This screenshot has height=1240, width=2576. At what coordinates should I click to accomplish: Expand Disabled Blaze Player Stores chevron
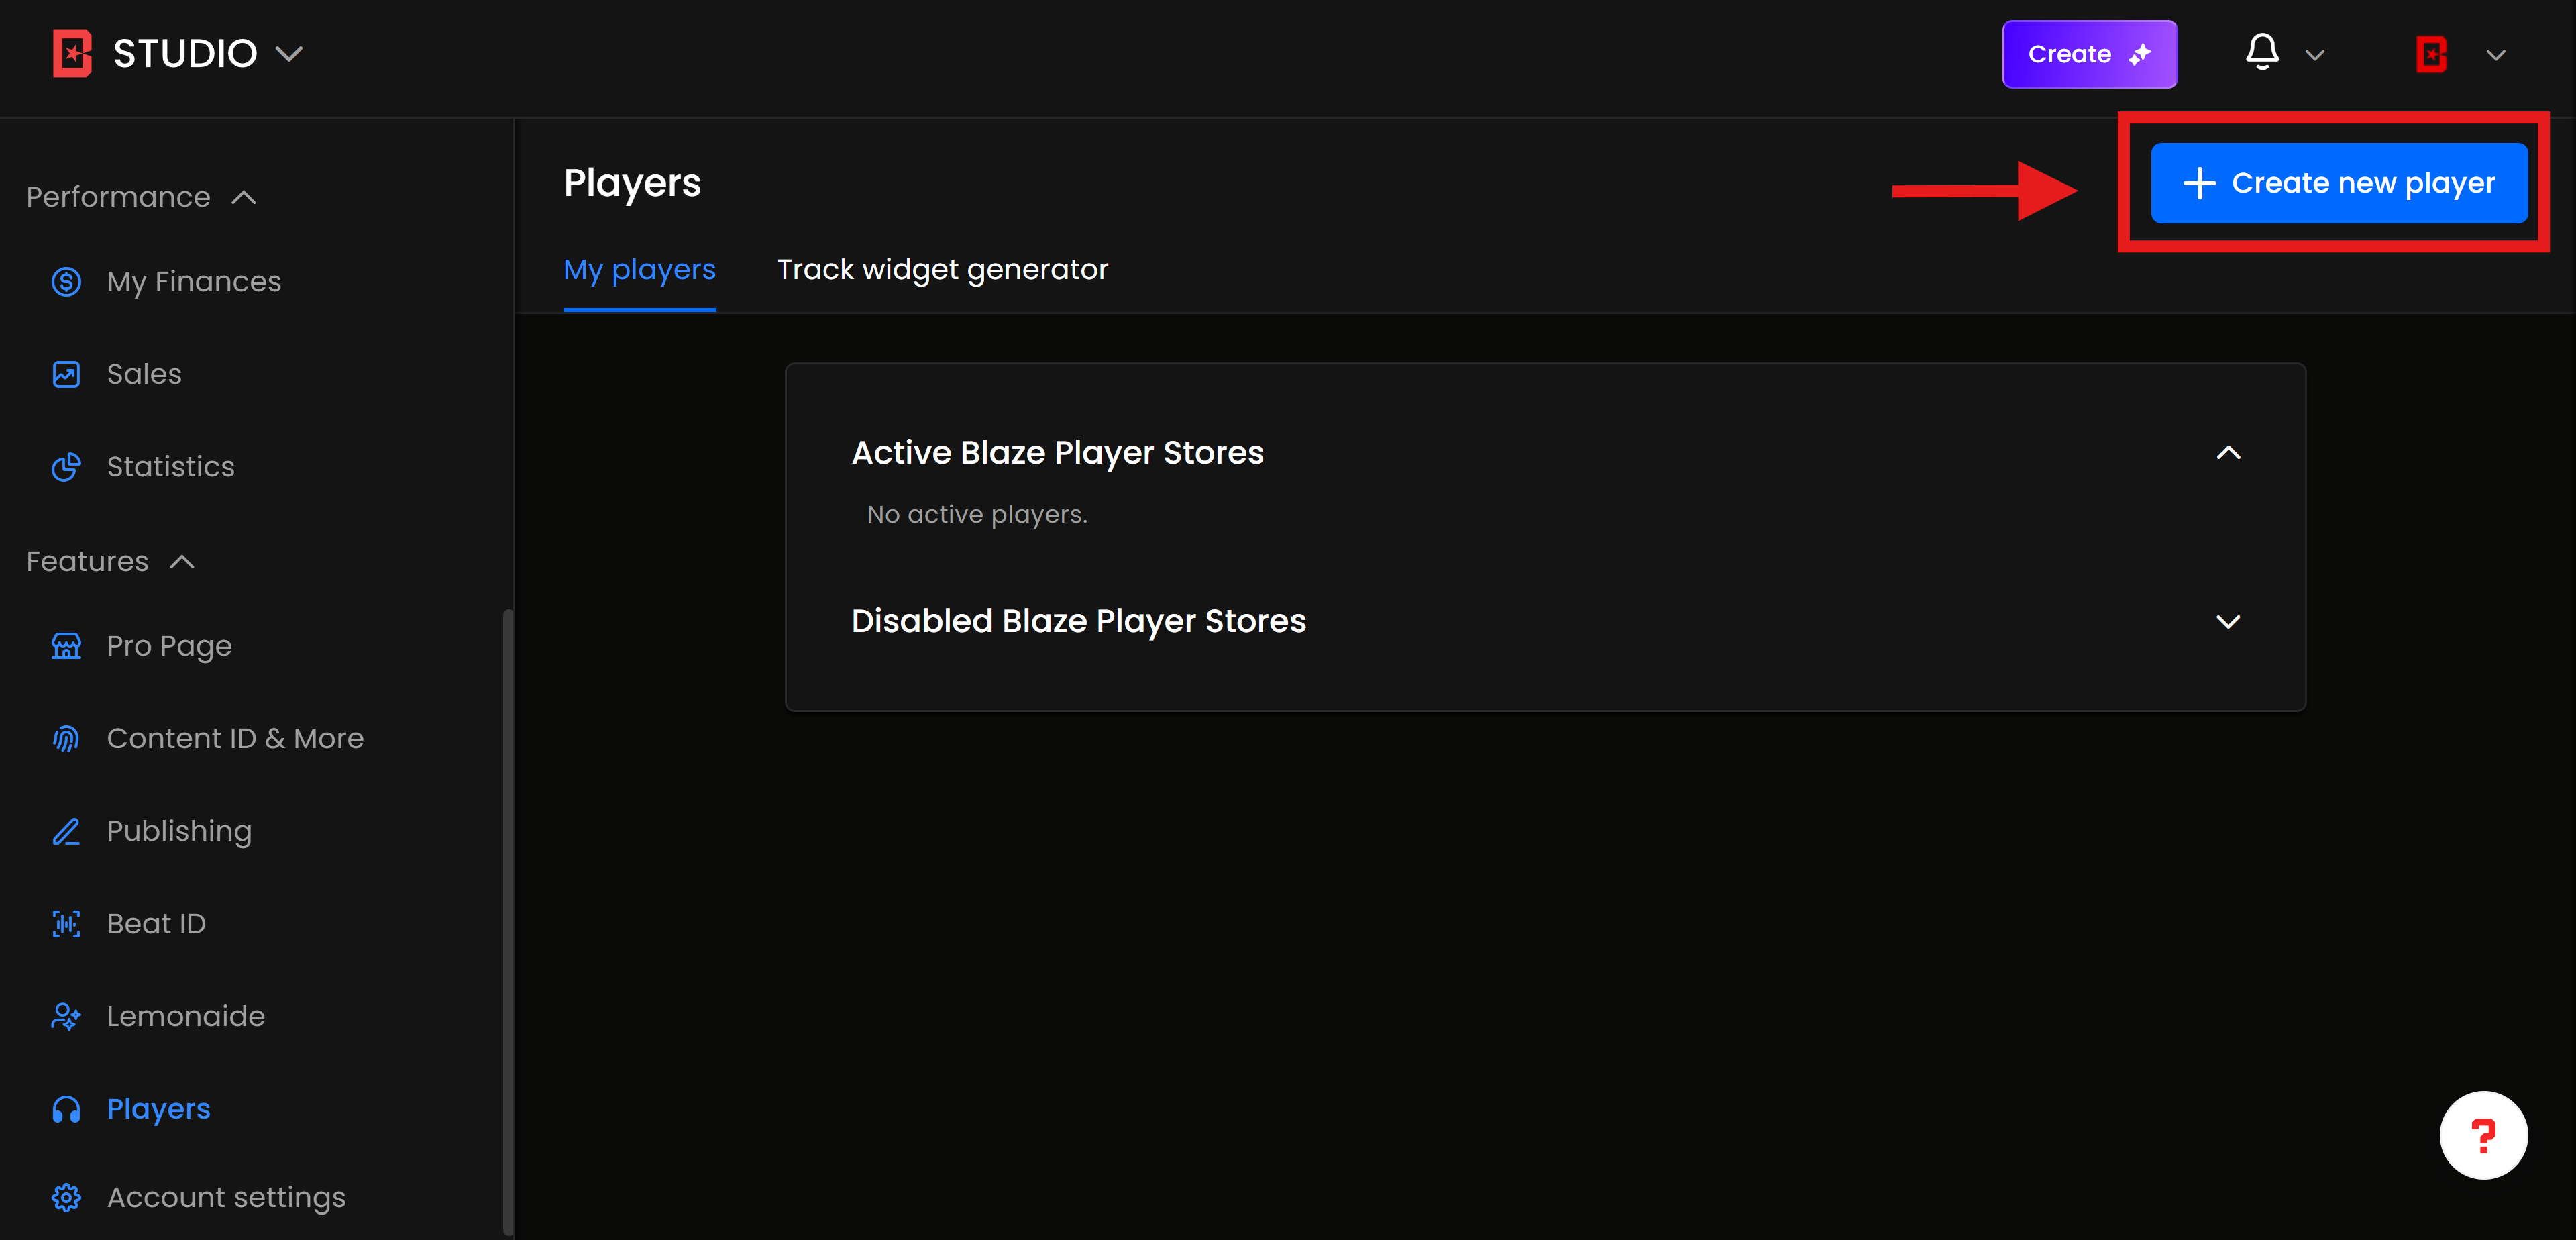coord(2228,621)
